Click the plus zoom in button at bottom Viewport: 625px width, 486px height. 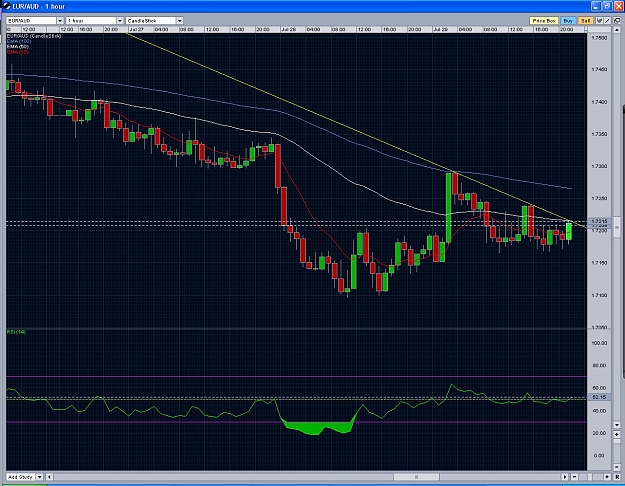click(x=607, y=477)
